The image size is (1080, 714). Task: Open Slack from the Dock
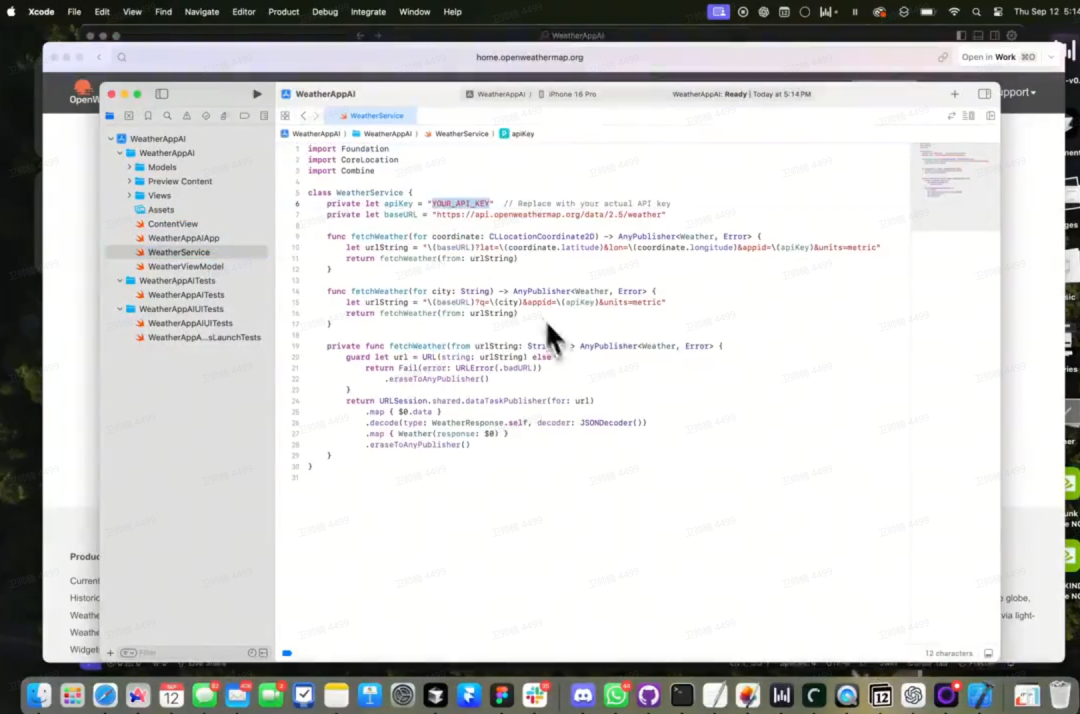(536, 696)
